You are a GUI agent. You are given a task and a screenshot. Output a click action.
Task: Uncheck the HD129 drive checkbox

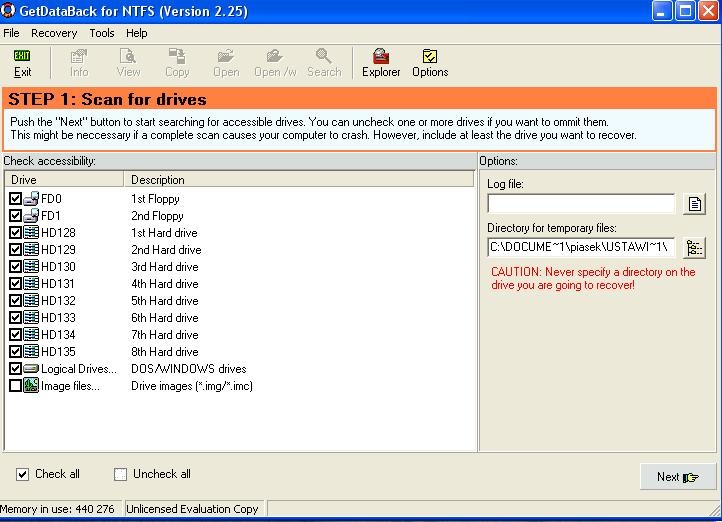click(x=15, y=249)
